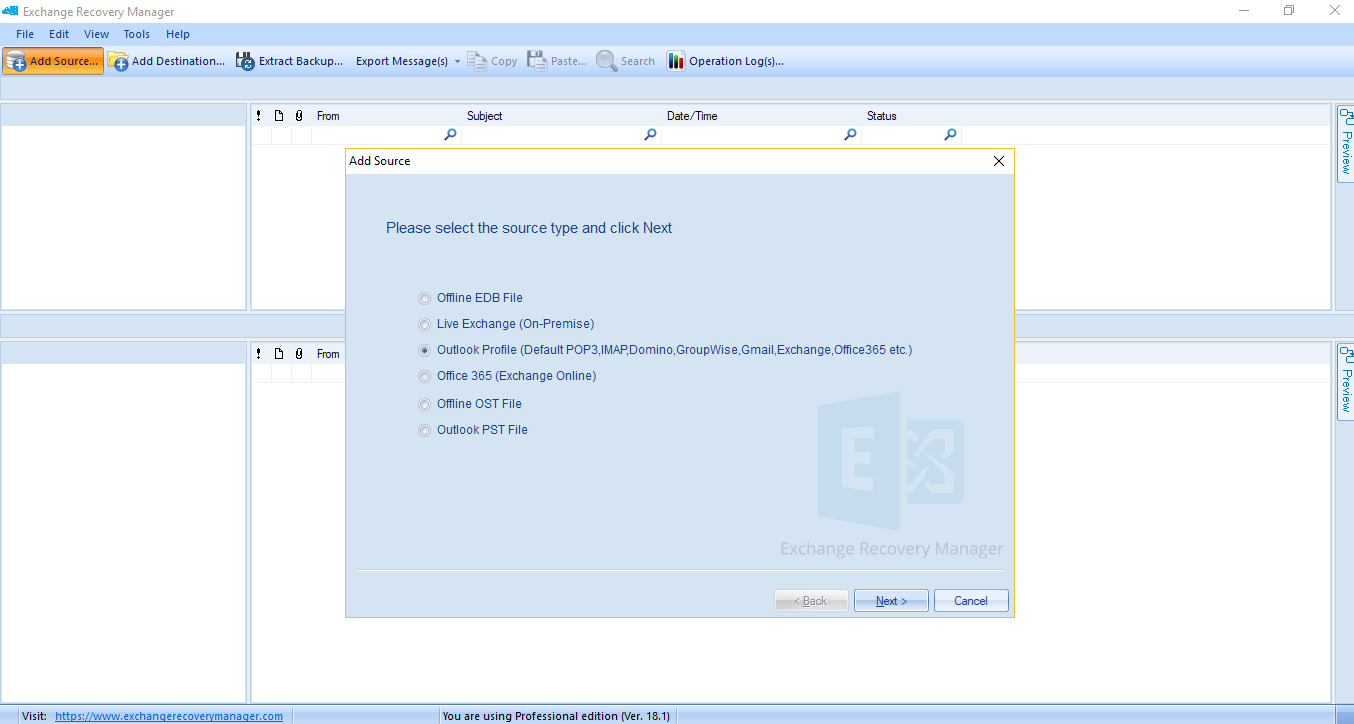The width and height of the screenshot is (1354, 724).
Task: Open the Help menu
Action: 178,34
